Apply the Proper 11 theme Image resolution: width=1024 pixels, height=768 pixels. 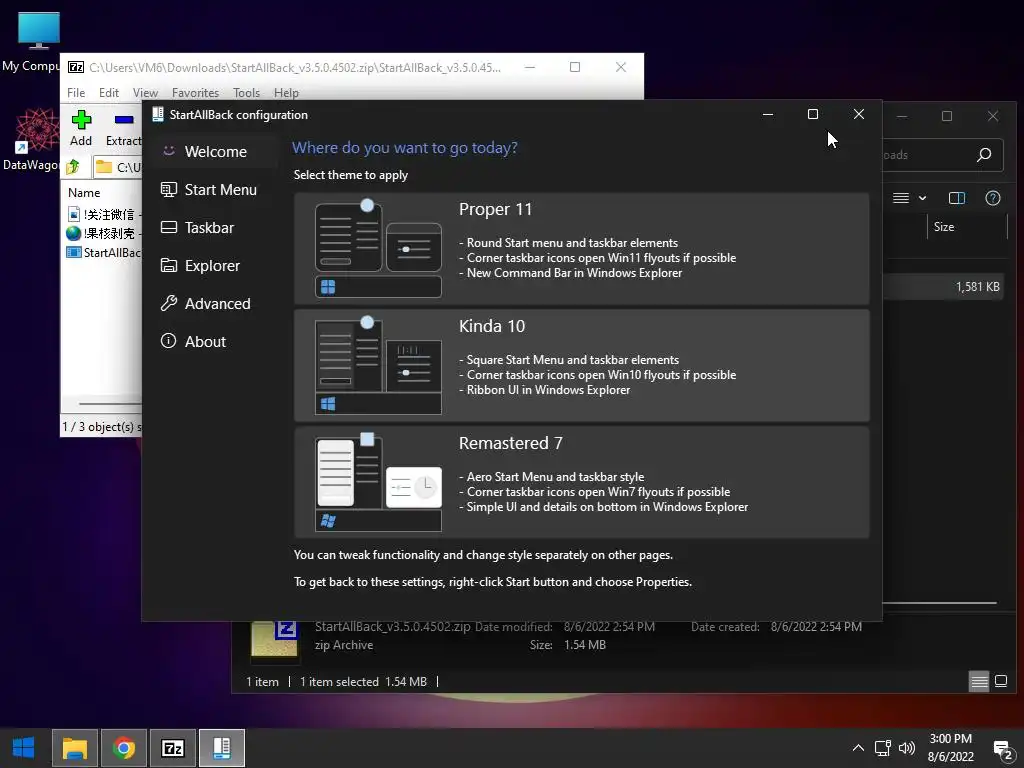click(581, 249)
